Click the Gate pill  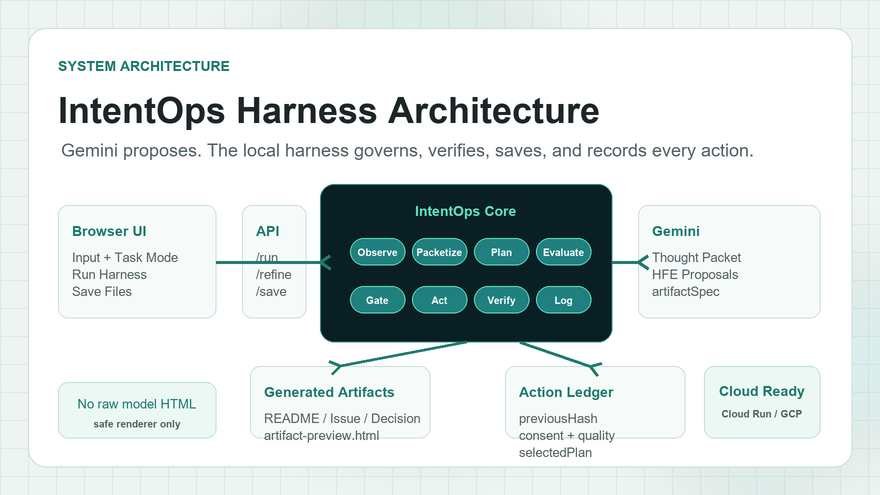pos(377,300)
